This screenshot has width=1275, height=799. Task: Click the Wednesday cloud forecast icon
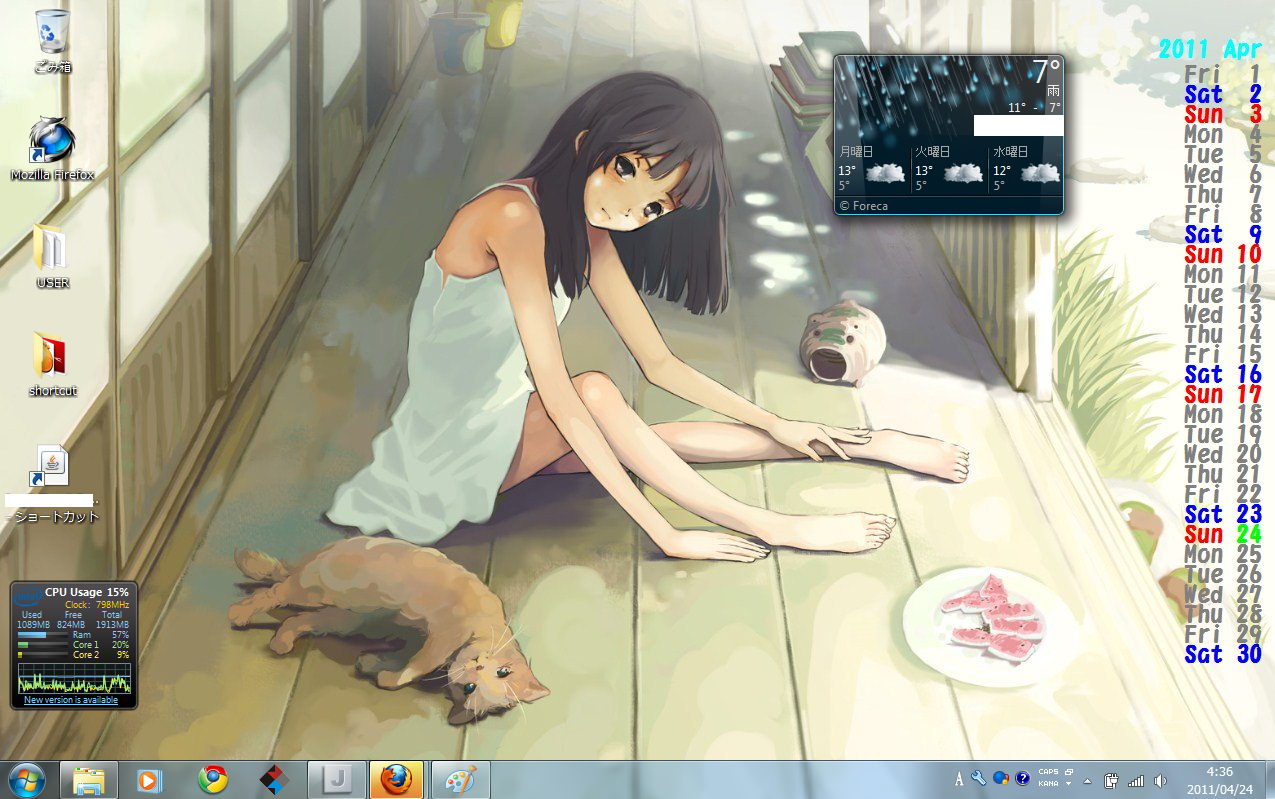click(x=1040, y=173)
